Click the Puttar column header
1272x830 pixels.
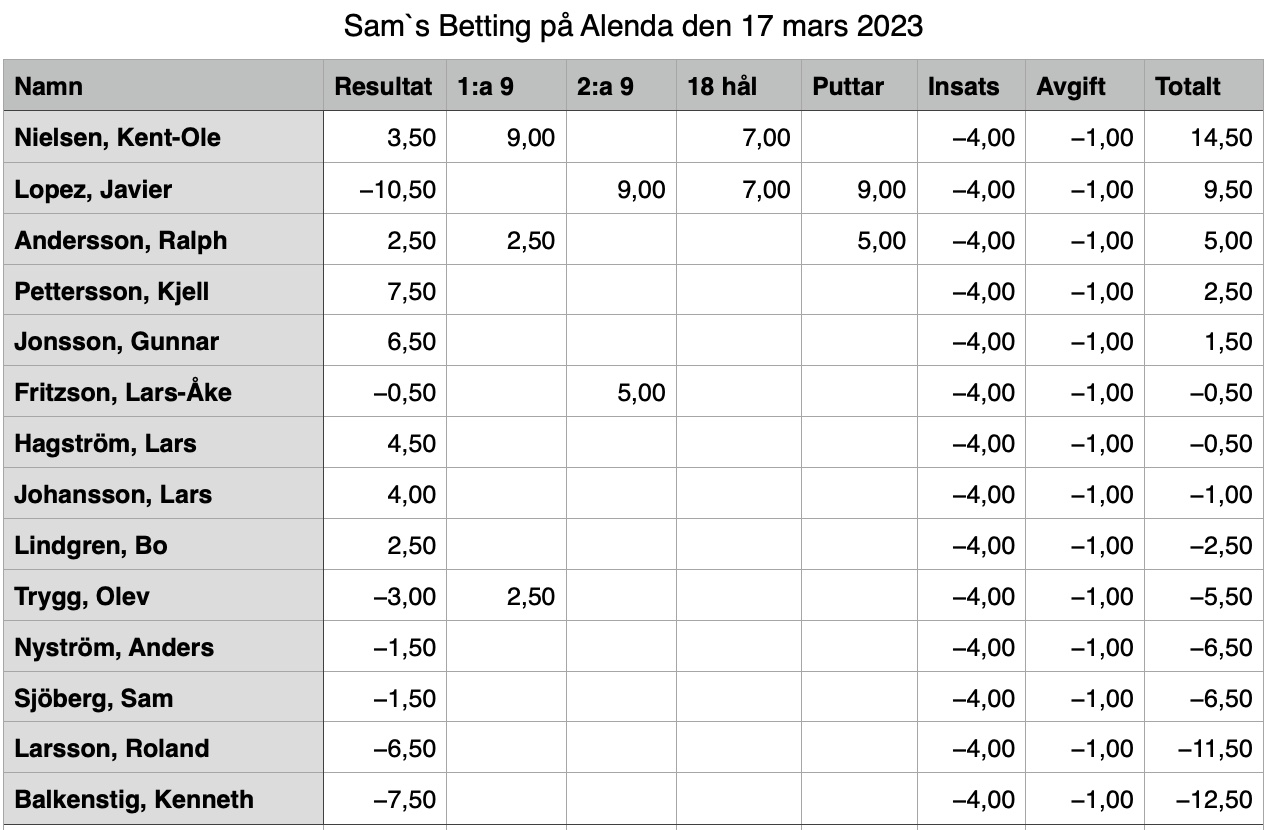pos(859,86)
